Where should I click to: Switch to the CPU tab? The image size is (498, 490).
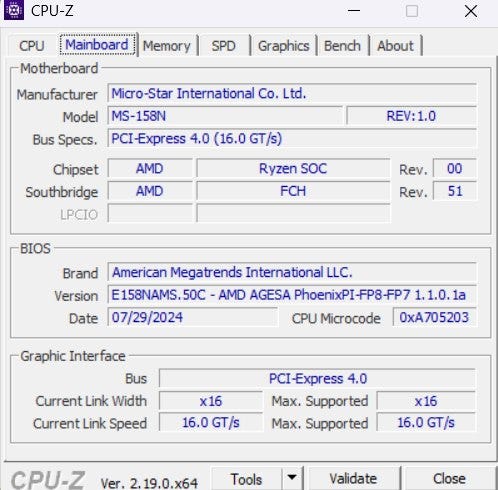(32, 46)
